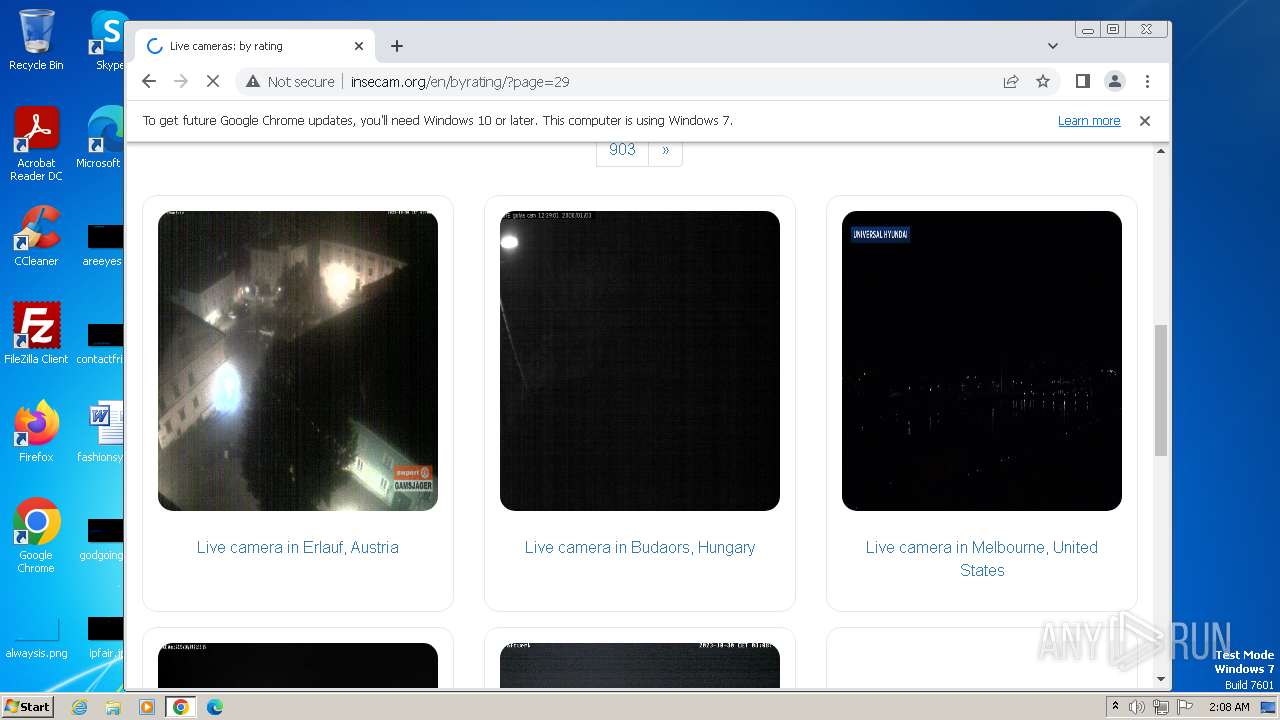Open Recycle Bin on desktop
Viewport: 1280px width, 720px height.
click(x=36, y=40)
